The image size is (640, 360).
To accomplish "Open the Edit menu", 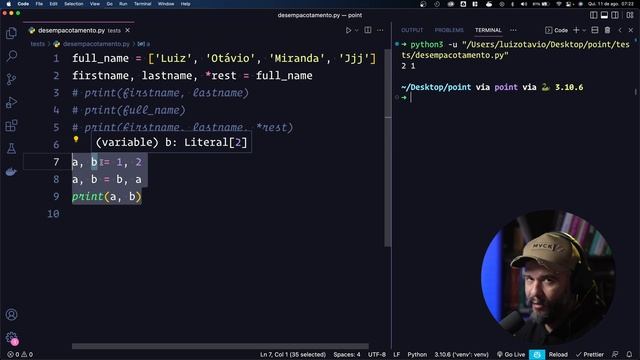I will [53, 4].
